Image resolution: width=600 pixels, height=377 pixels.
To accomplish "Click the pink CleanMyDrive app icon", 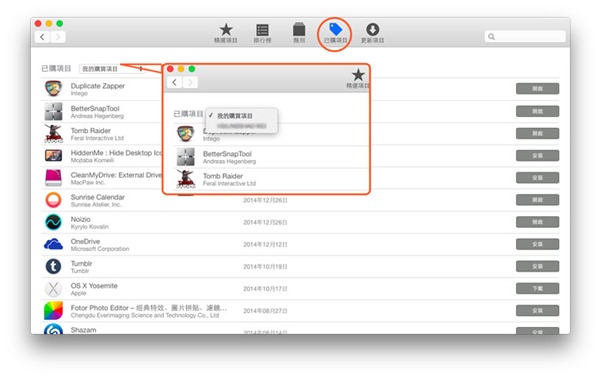I will click(53, 178).
